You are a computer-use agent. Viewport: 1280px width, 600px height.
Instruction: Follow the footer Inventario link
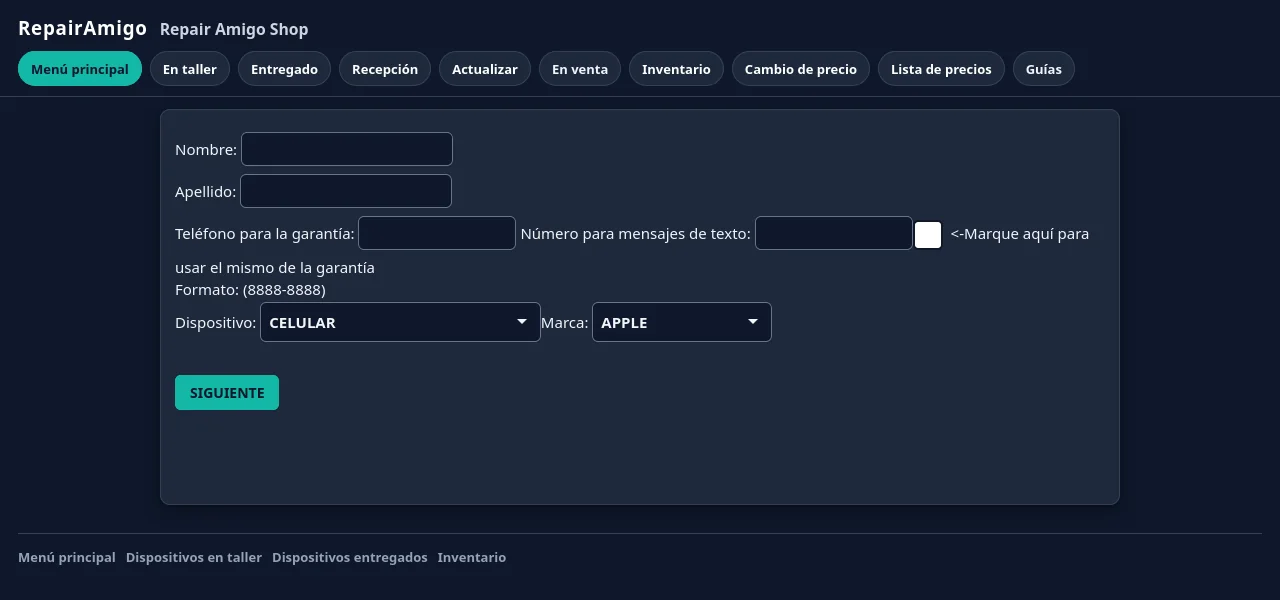(x=472, y=557)
